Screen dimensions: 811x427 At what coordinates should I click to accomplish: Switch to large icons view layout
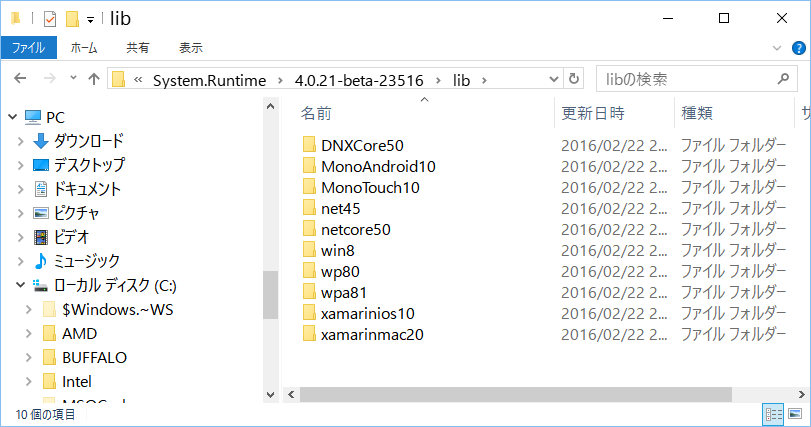point(795,415)
